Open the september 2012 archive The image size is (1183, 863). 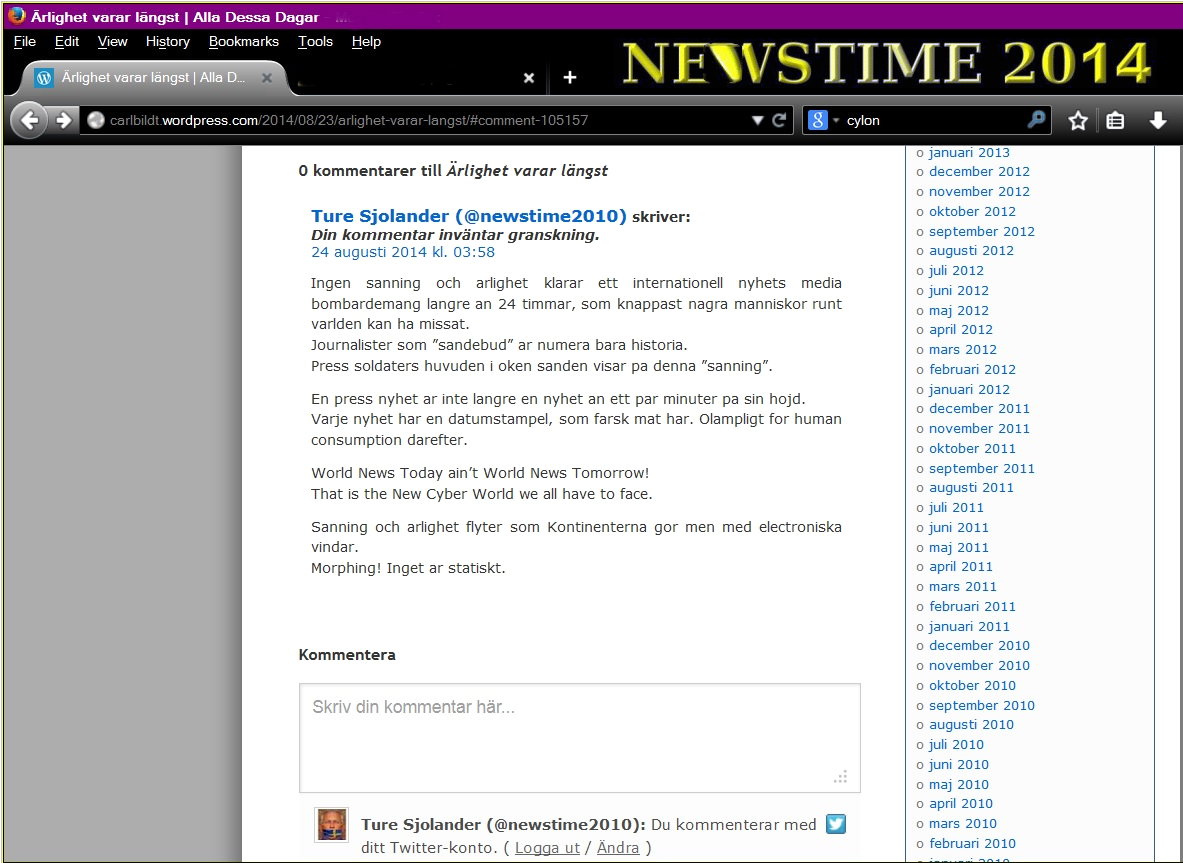982,232
